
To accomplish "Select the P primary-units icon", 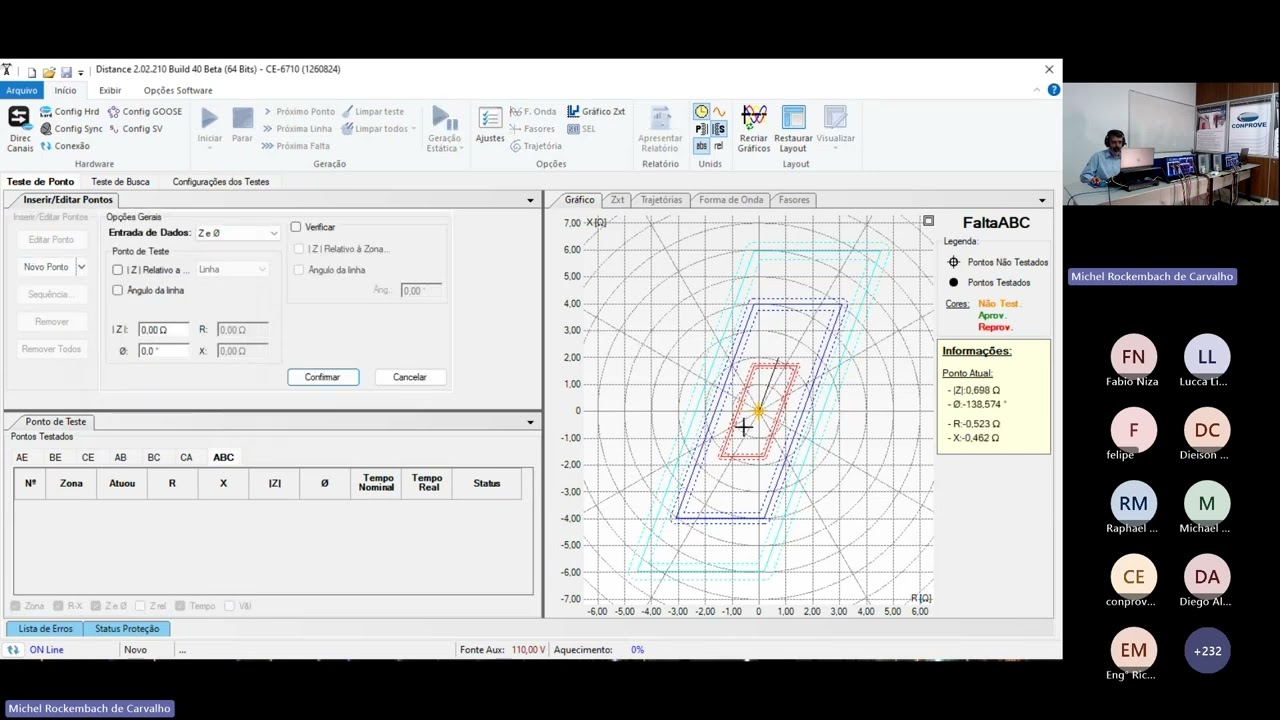I will 701,129.
